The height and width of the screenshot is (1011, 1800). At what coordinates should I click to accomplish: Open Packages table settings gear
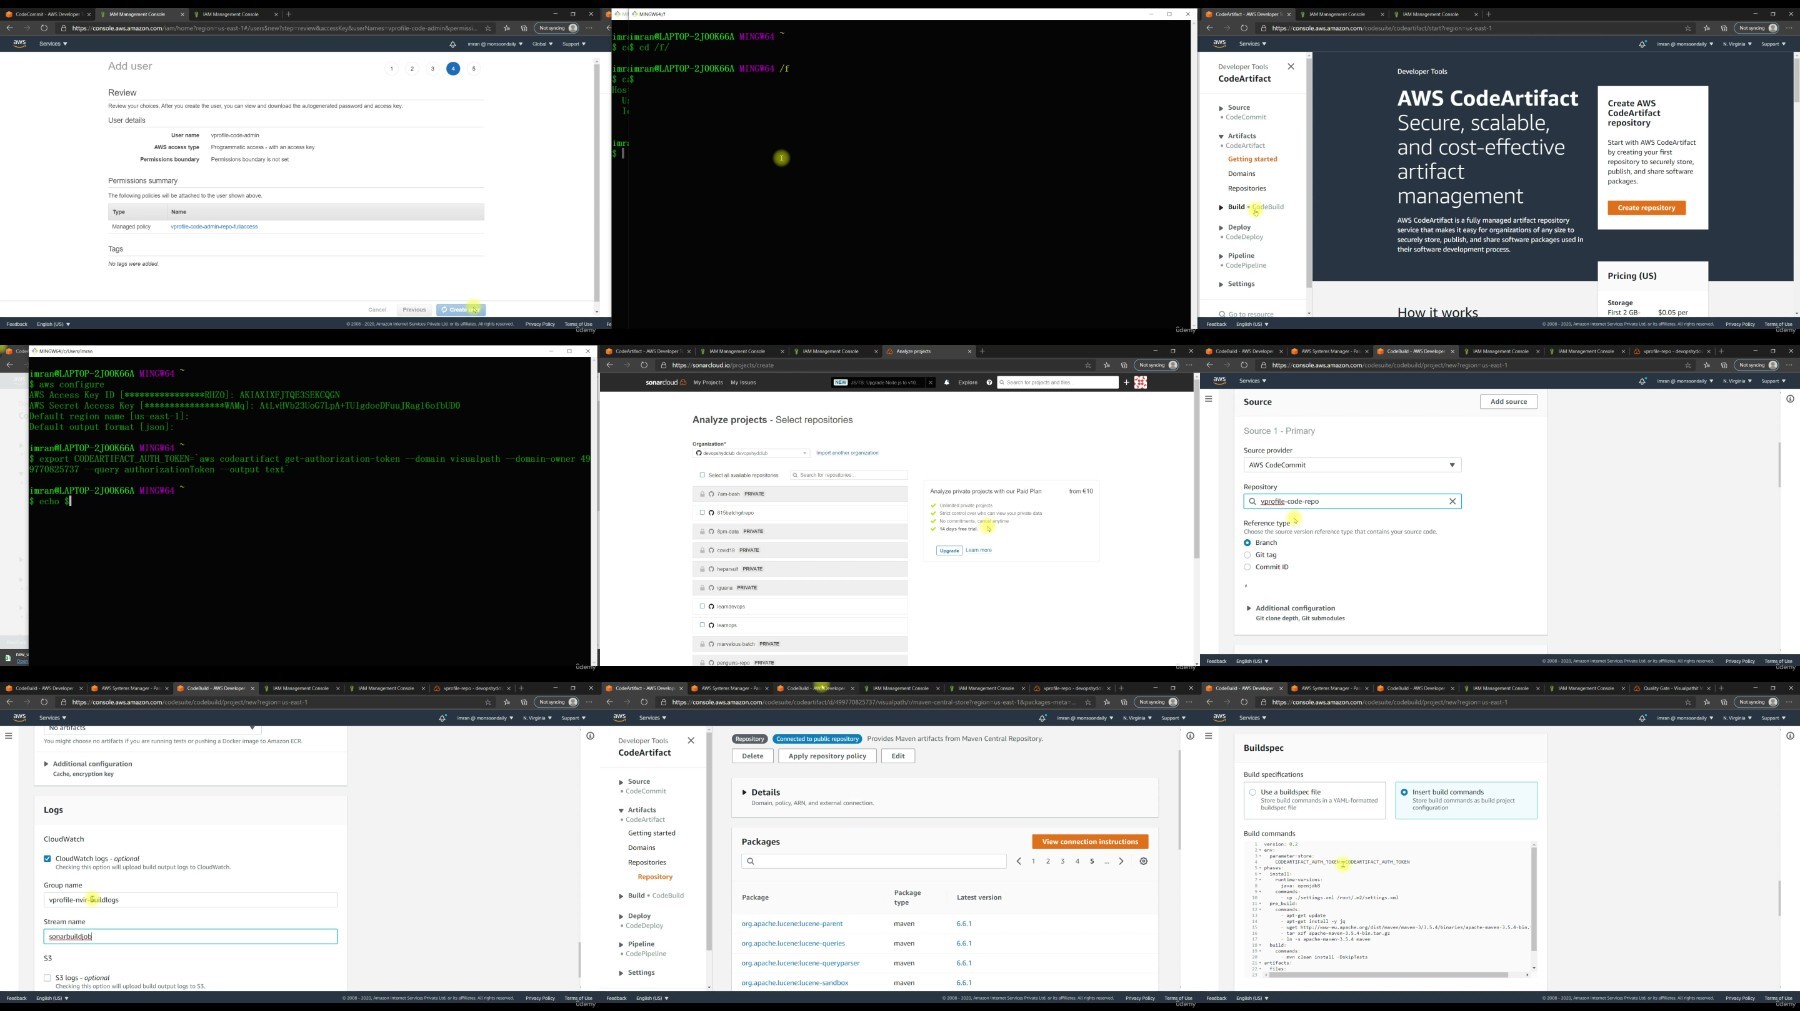(1144, 861)
